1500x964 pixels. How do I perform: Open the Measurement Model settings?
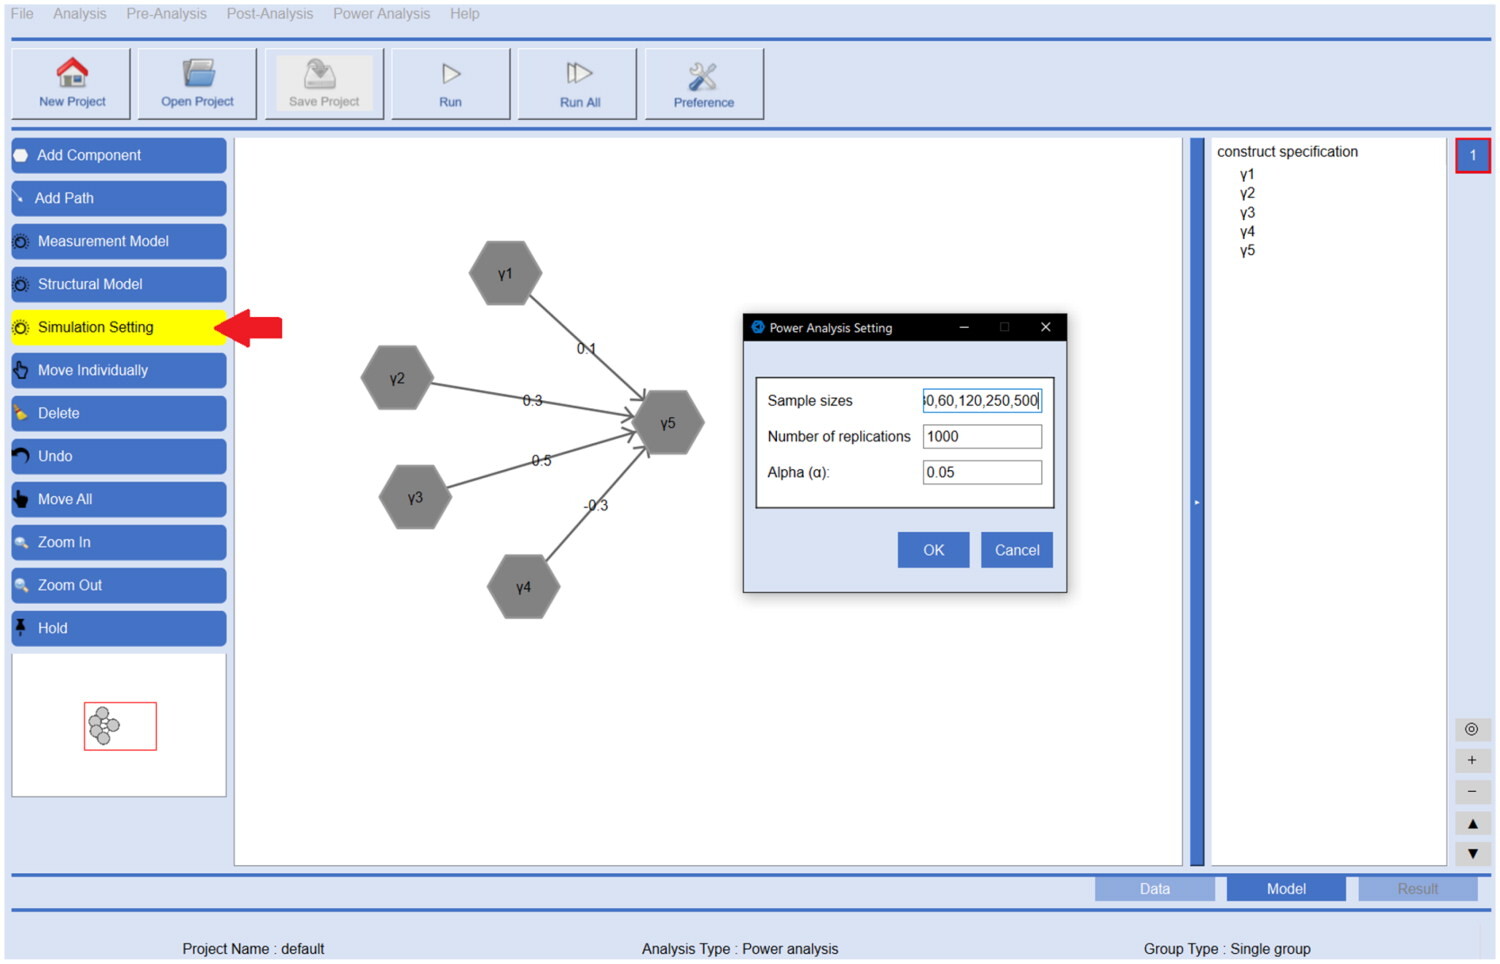[119, 241]
